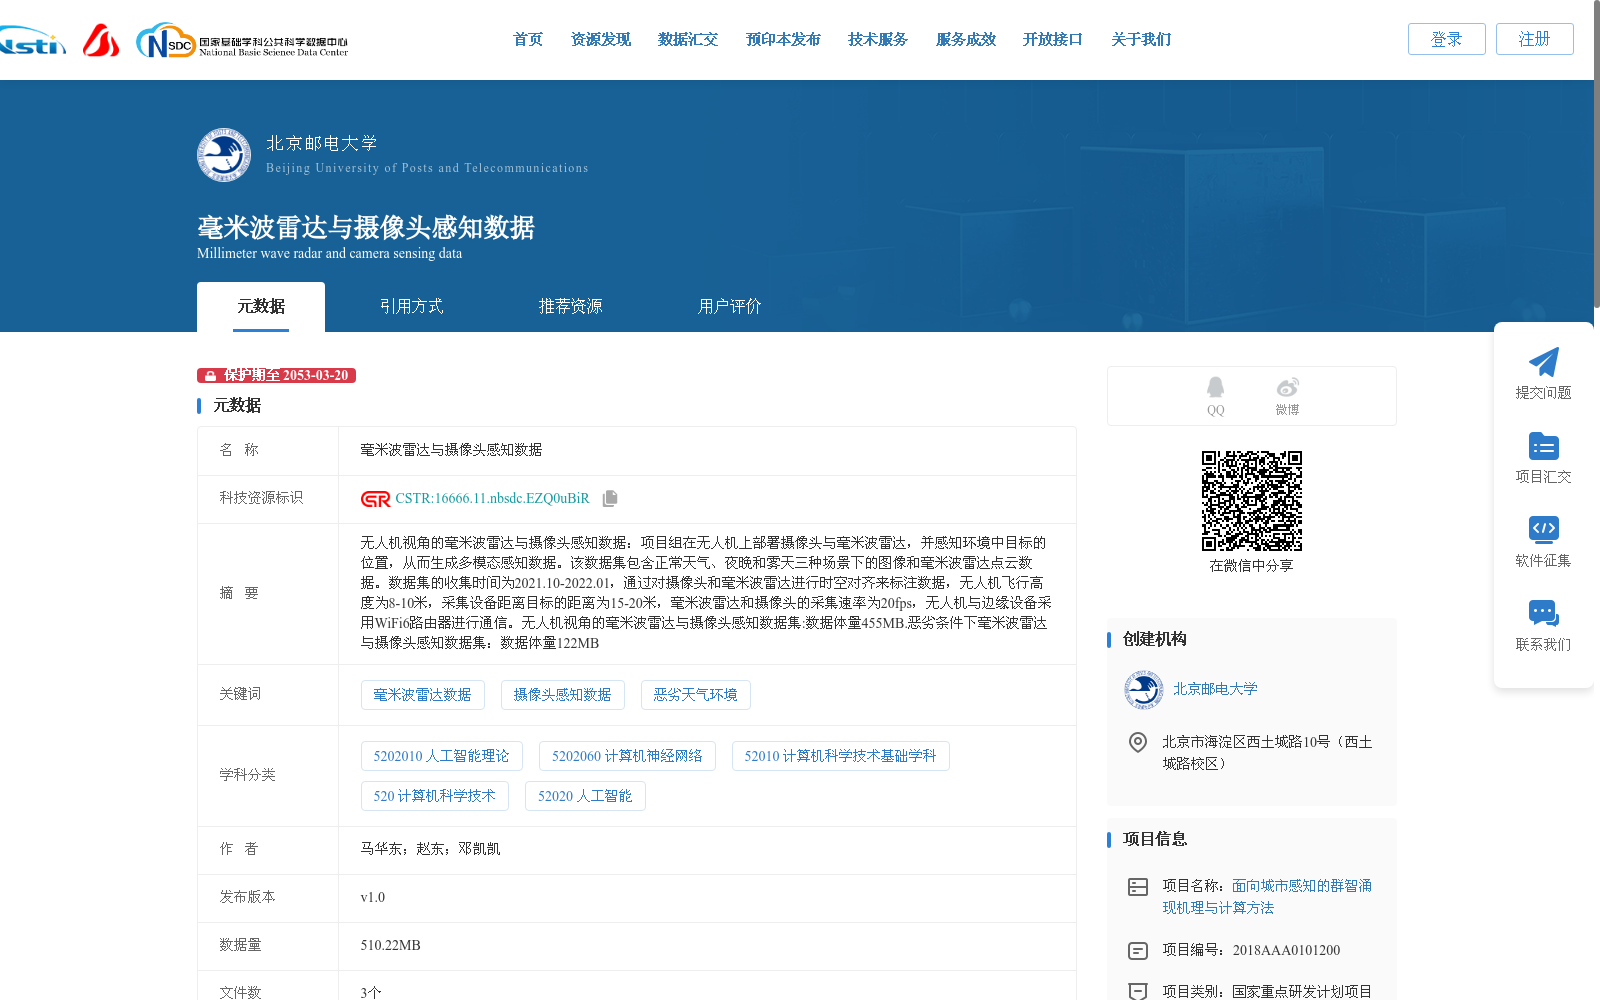1600x1000 pixels.
Task: Switch to 引用方式 tab
Action: tap(411, 307)
